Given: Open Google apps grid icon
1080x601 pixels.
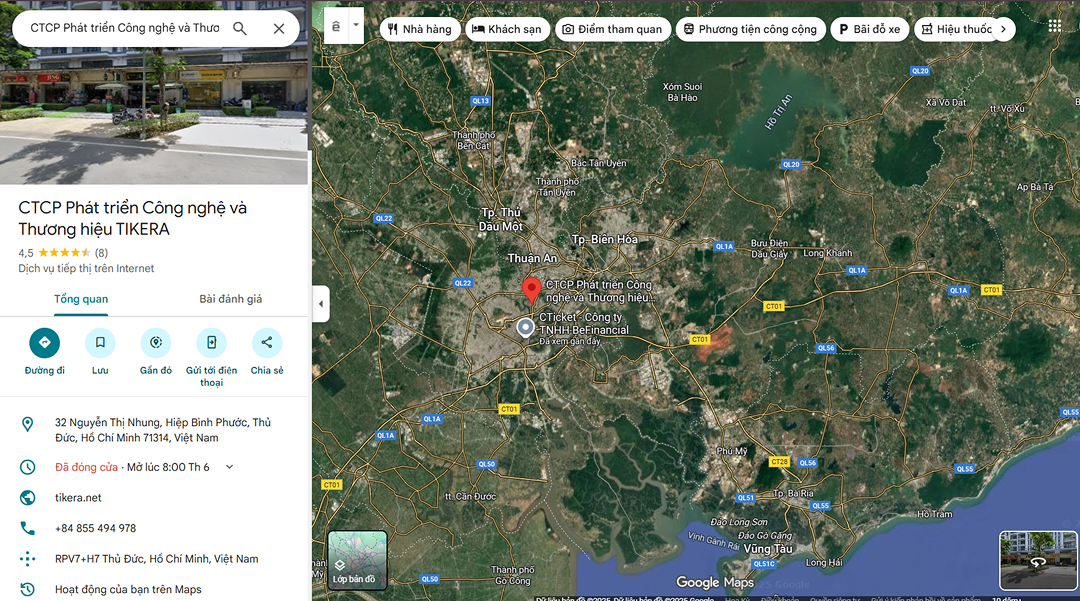Looking at the screenshot, I should 1054,26.
